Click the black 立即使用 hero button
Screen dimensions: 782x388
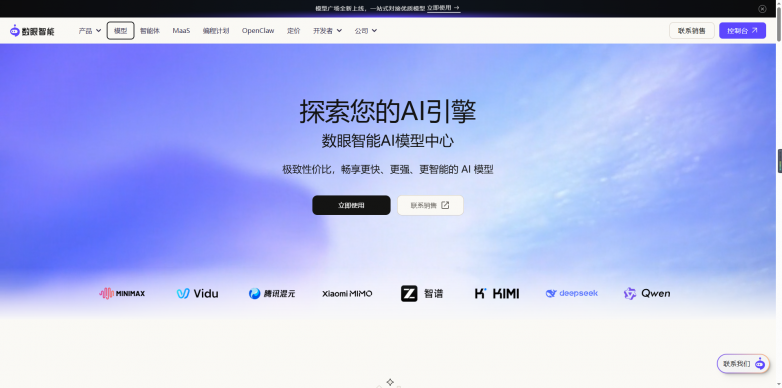(x=351, y=205)
